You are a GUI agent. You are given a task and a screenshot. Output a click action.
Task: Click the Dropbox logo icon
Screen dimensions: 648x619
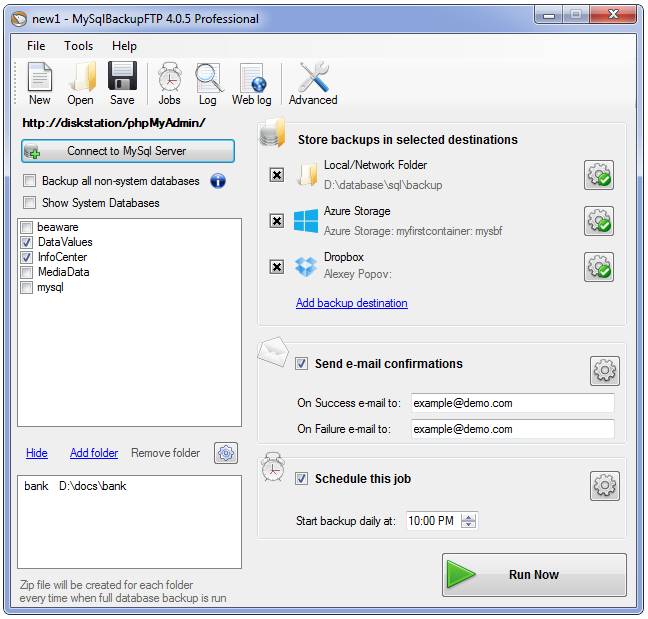coord(306,267)
